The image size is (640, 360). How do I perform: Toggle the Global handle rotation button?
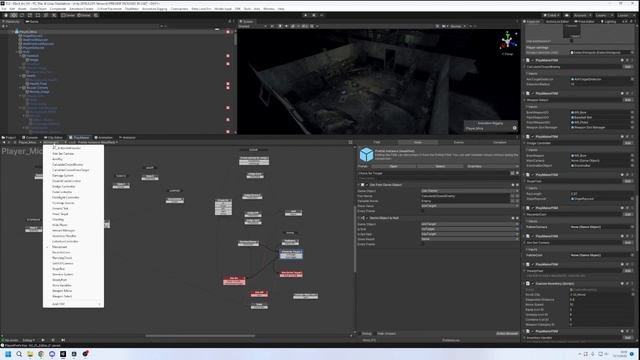84,15
